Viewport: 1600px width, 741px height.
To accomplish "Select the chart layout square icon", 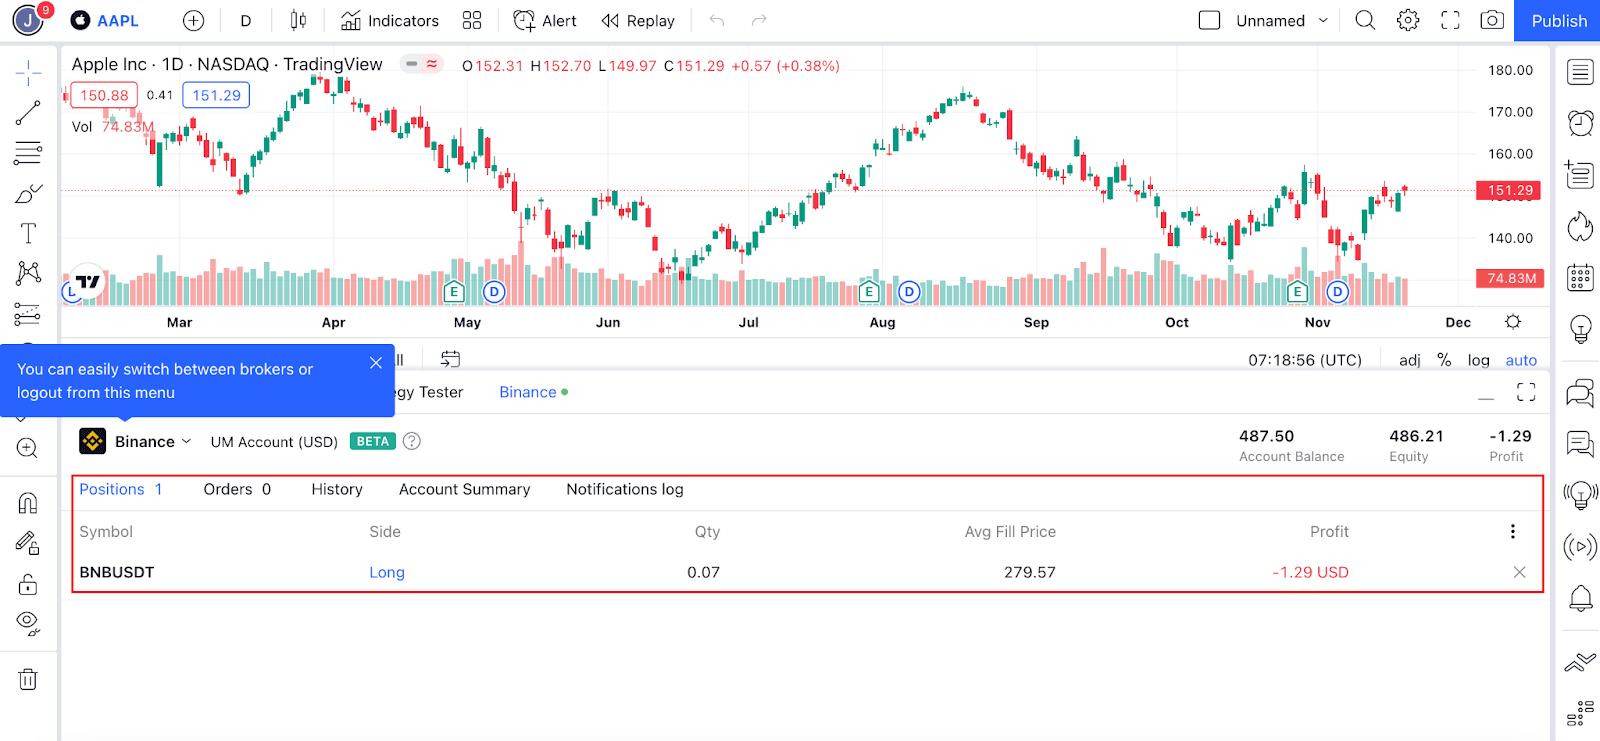I will click(x=1209, y=20).
